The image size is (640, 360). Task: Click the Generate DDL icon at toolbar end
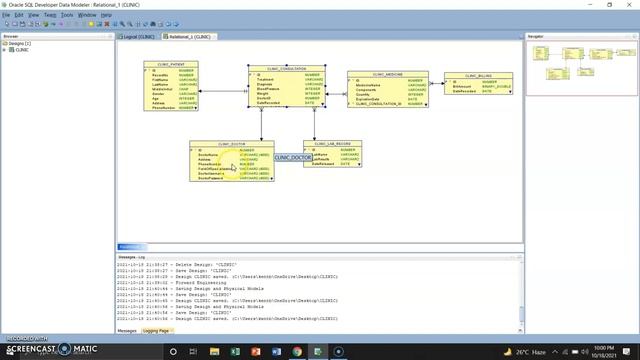pos(176,24)
